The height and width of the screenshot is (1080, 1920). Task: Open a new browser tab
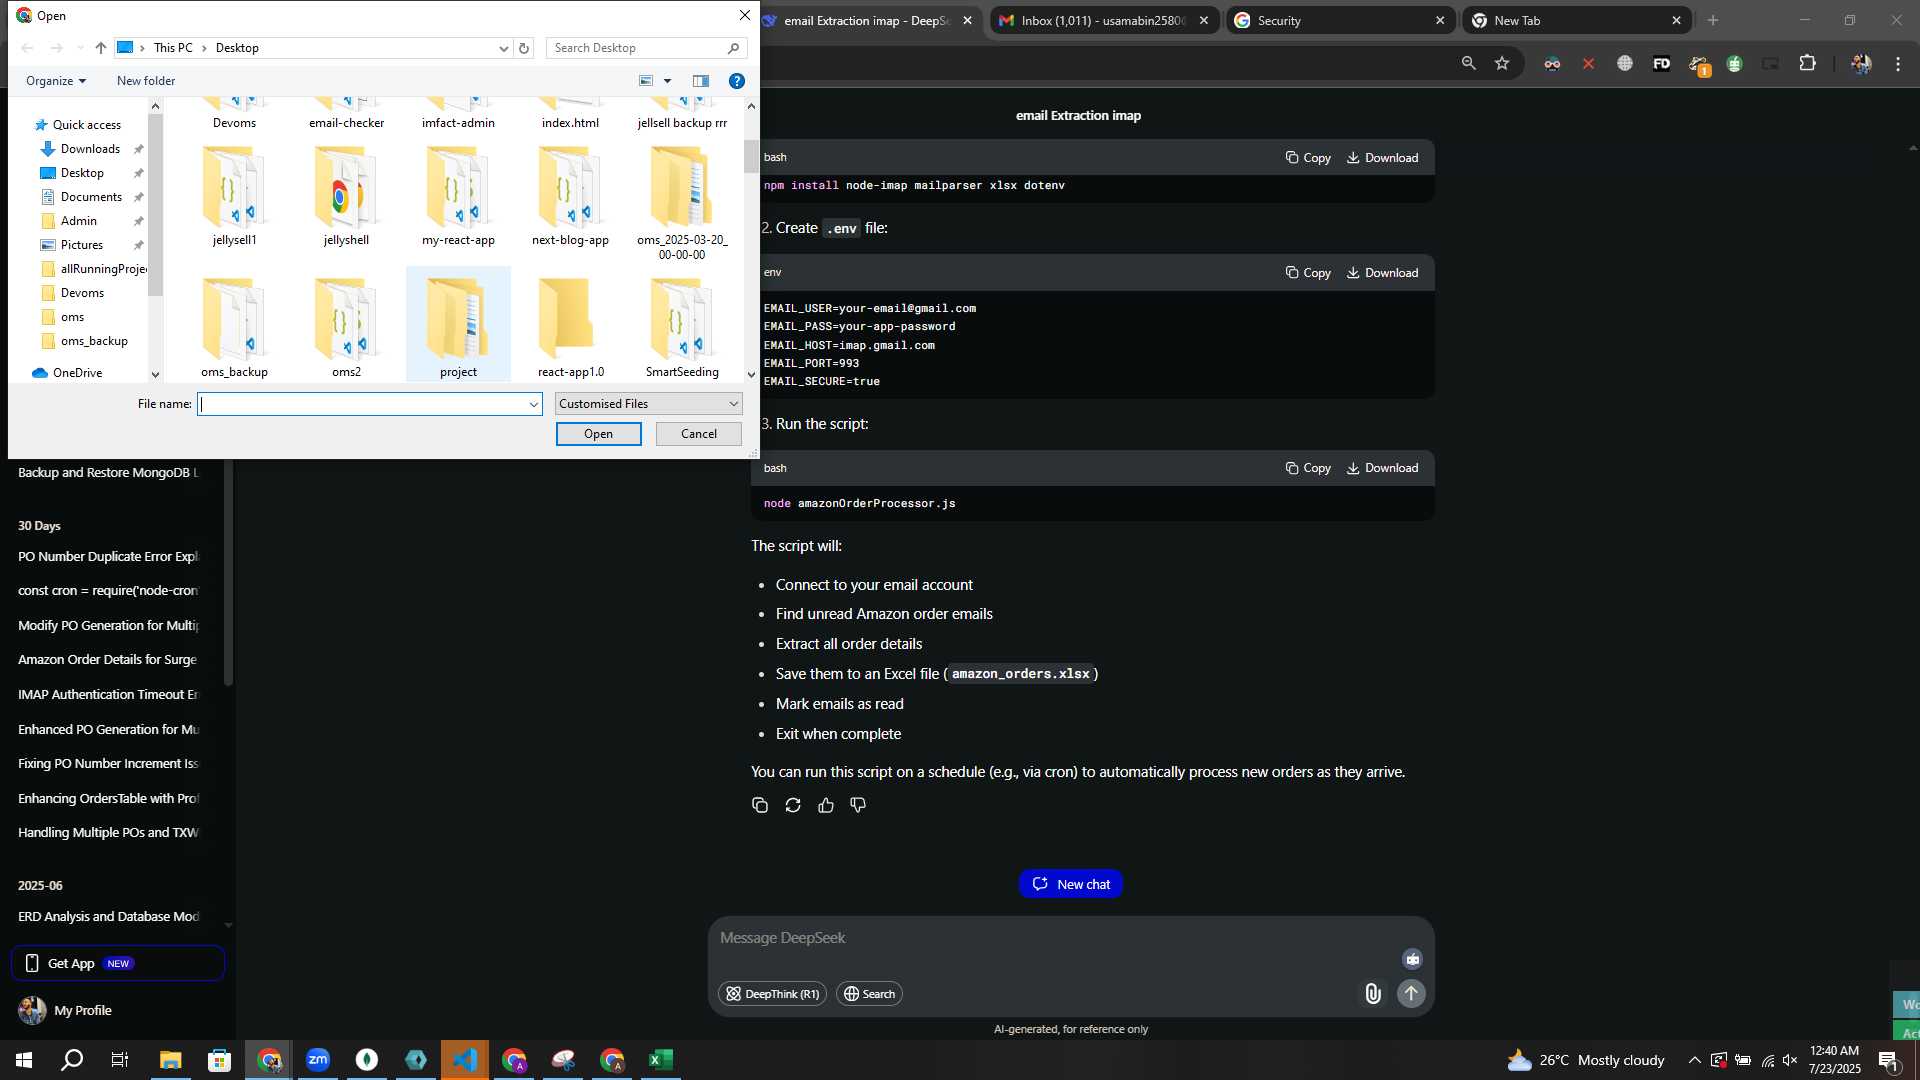1713,20
